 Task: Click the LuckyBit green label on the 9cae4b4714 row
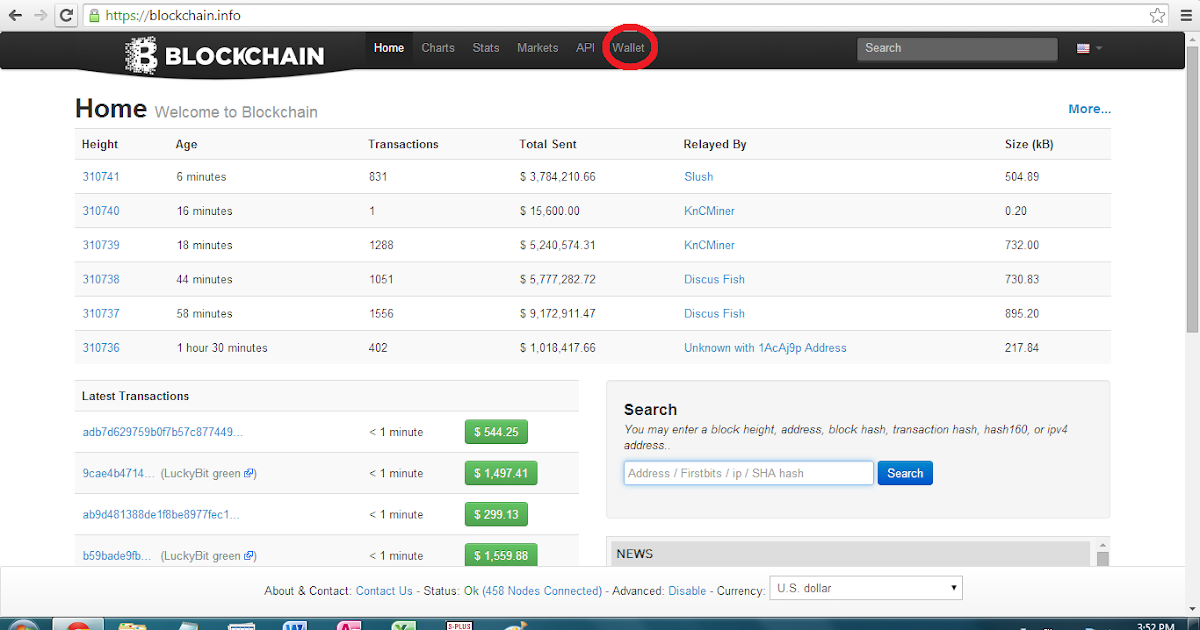201,473
